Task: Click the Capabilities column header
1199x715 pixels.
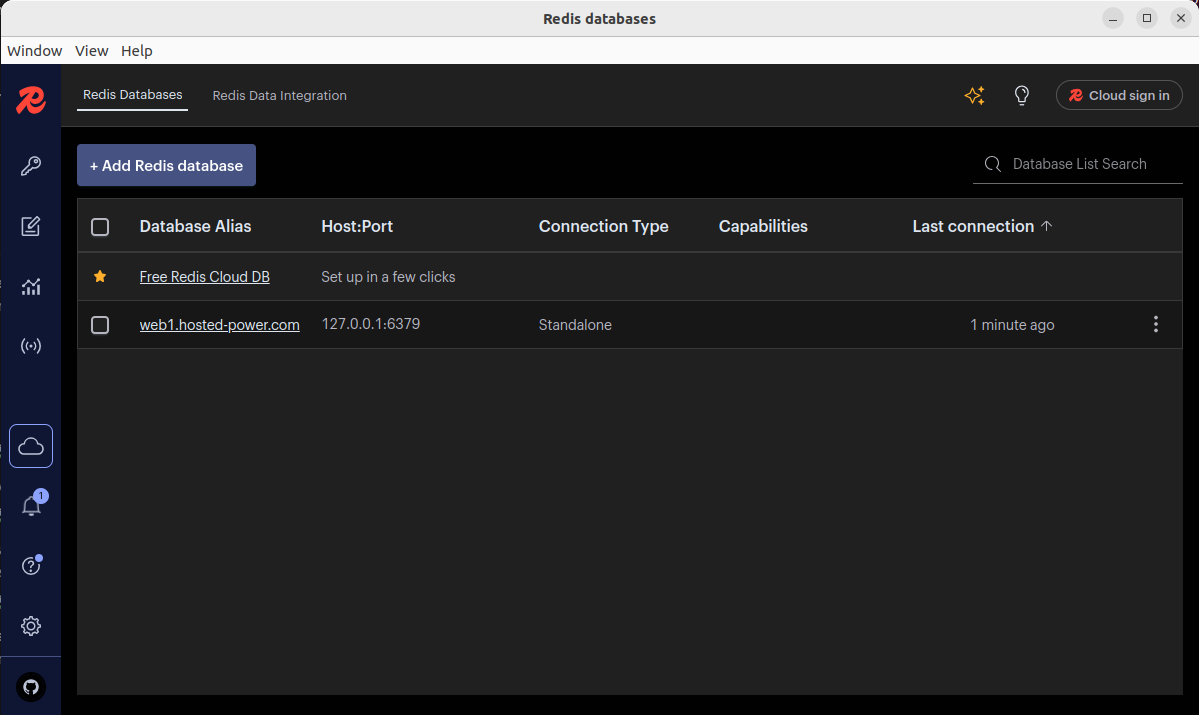Action: tap(763, 226)
